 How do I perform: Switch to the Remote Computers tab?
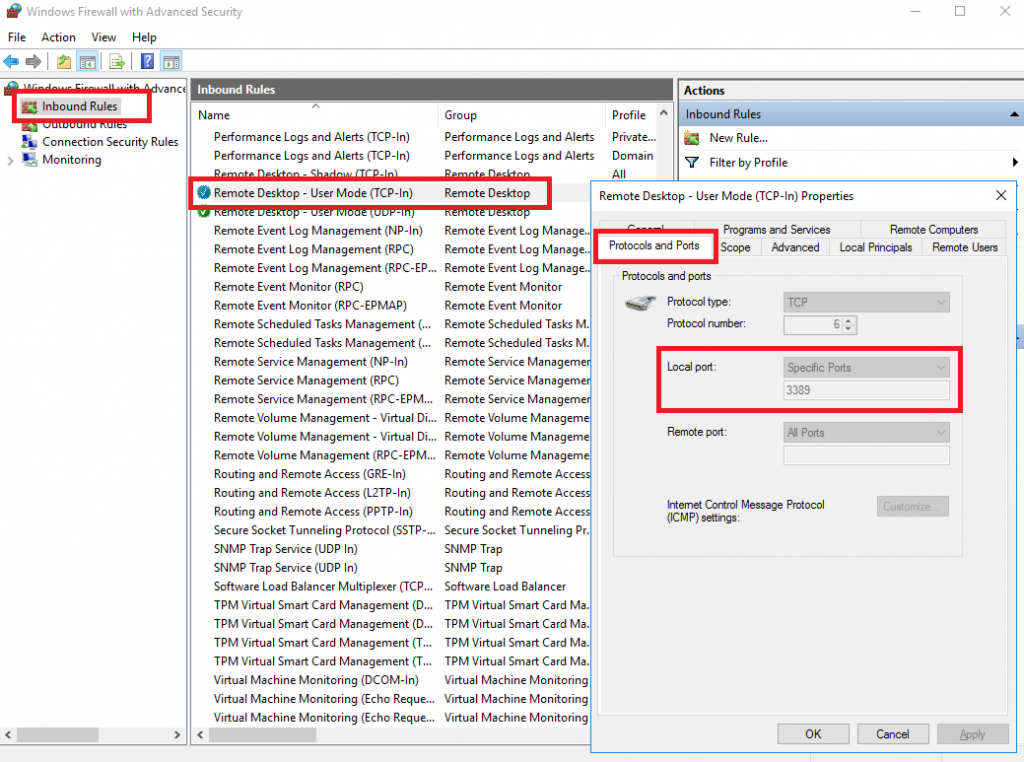click(x=933, y=230)
